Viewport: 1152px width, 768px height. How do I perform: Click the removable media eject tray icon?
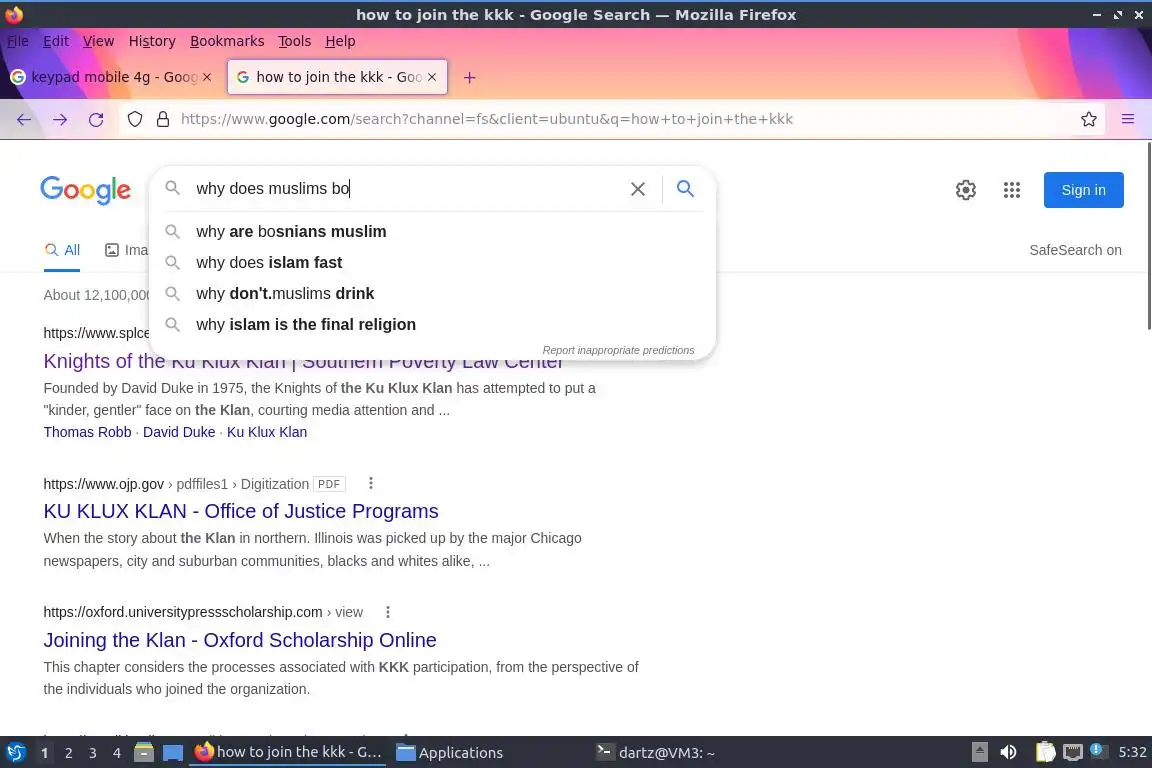click(x=979, y=752)
